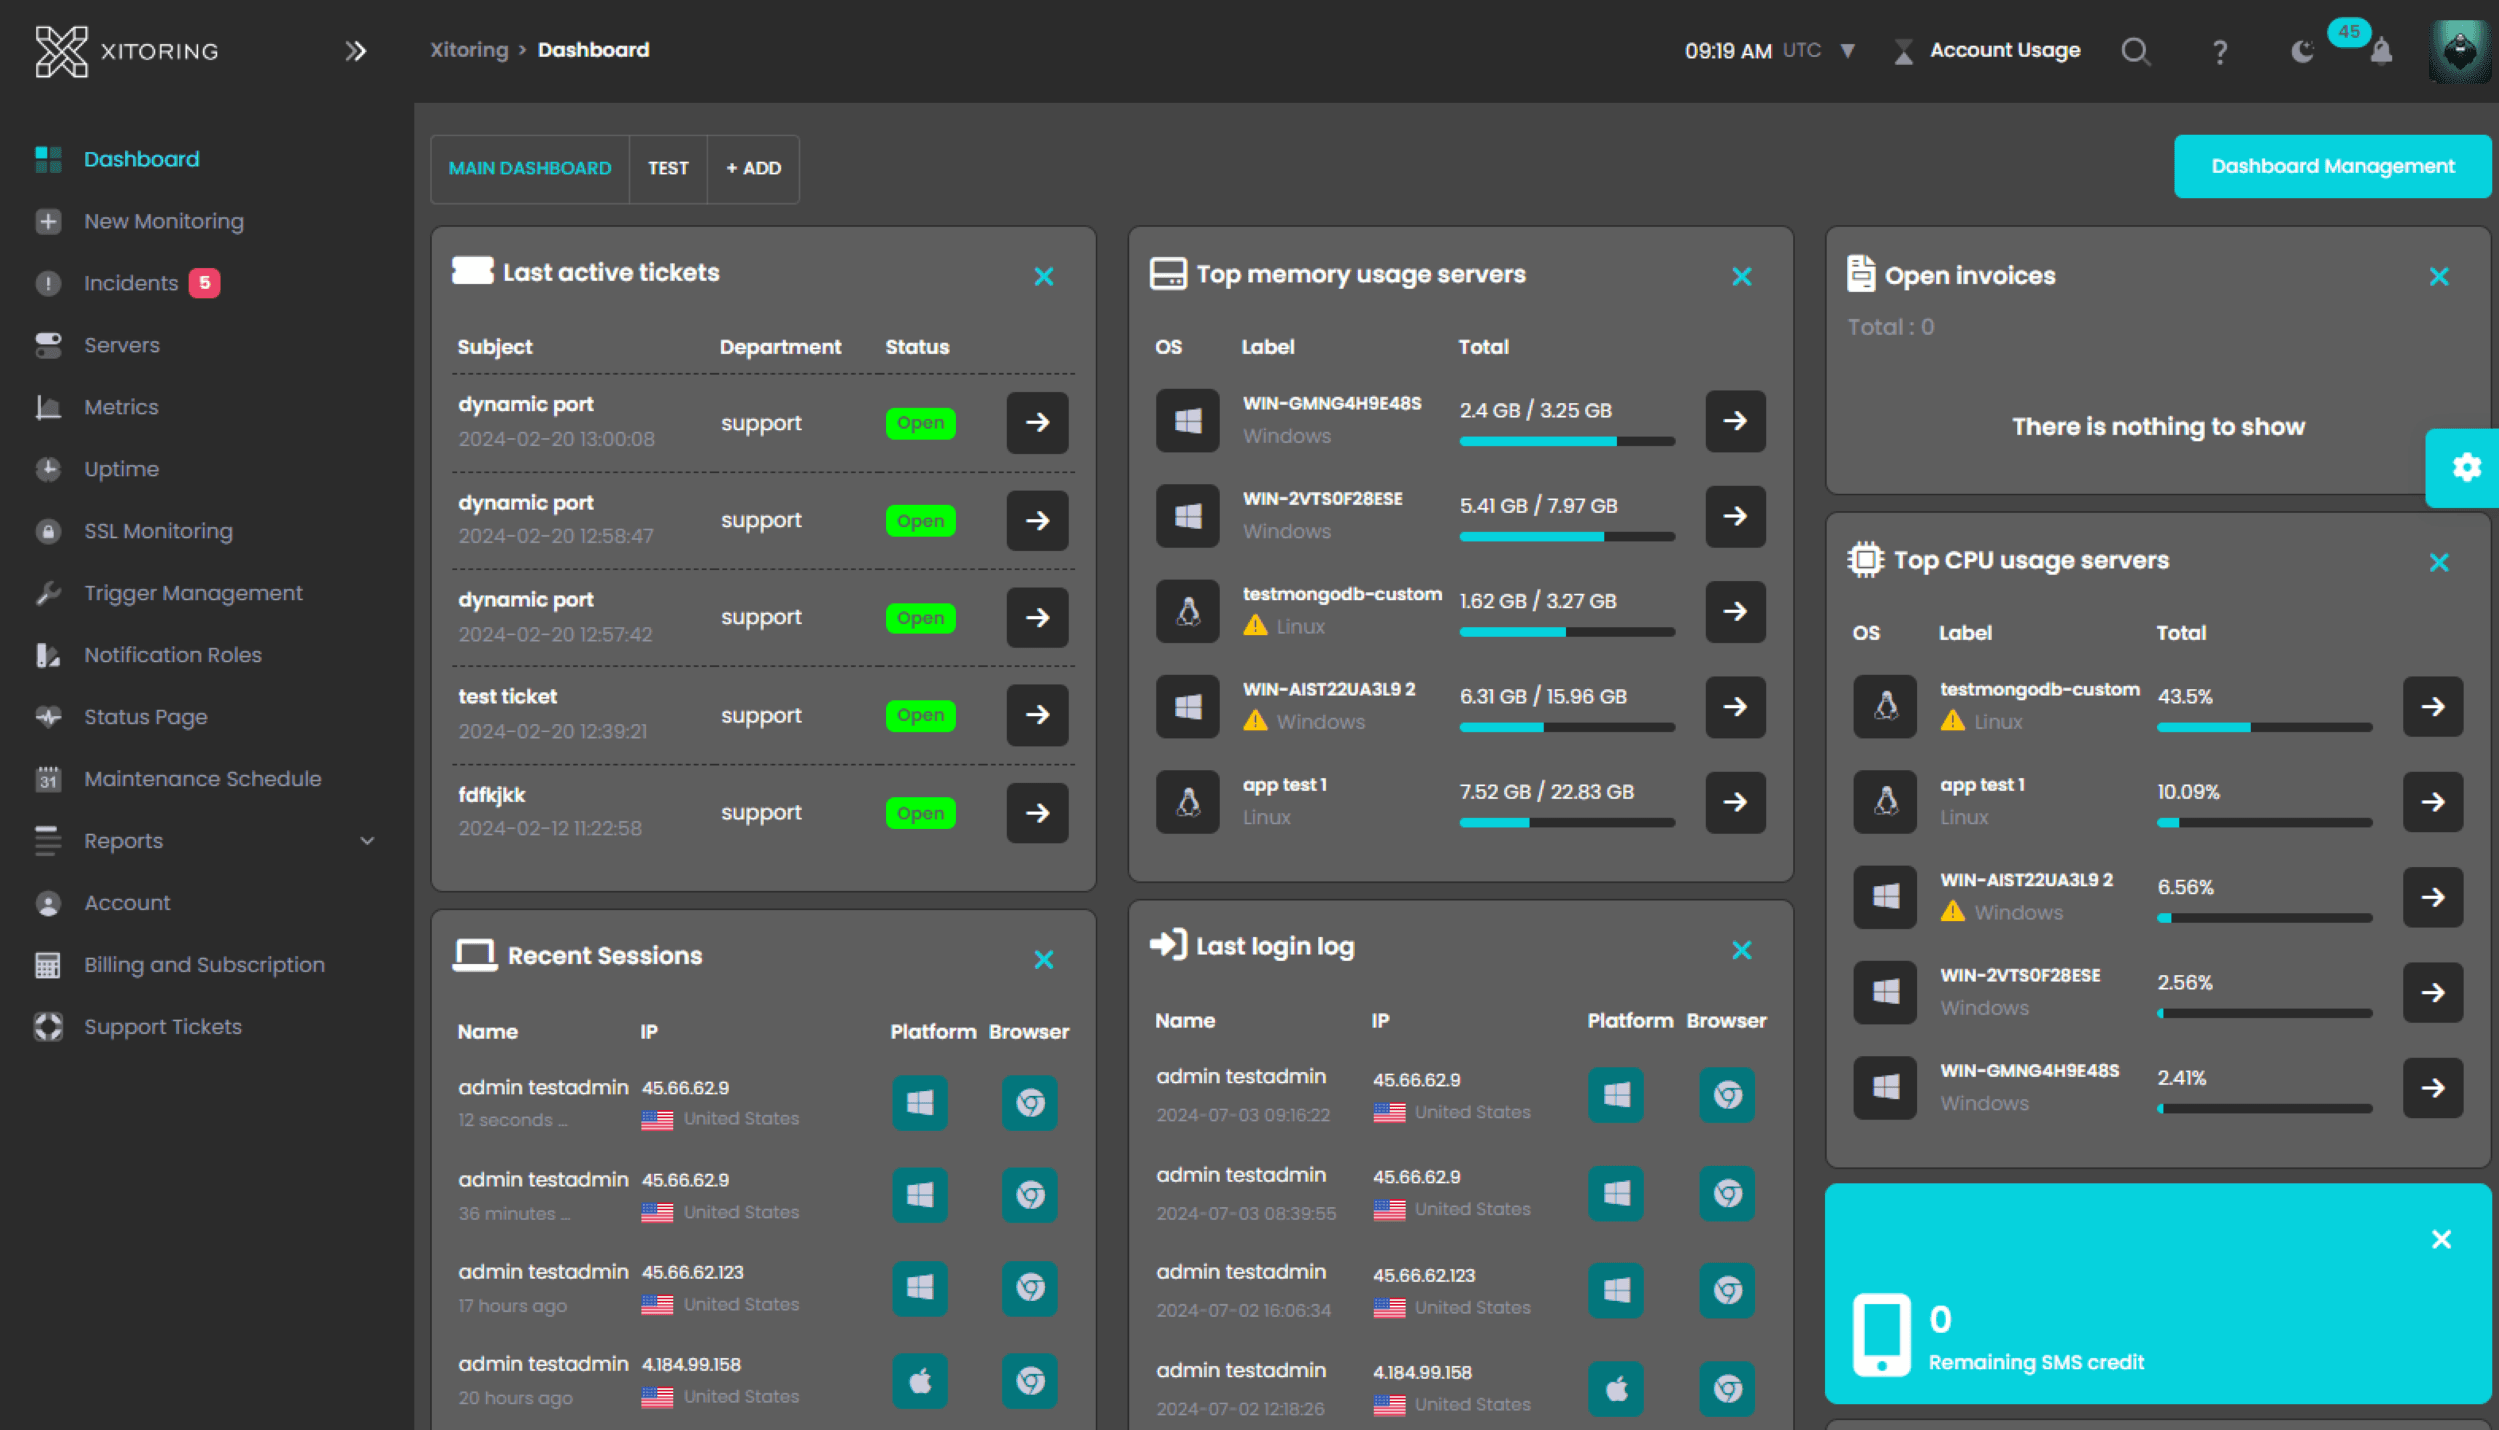Open Trigger Management in sidebar

coord(192,593)
